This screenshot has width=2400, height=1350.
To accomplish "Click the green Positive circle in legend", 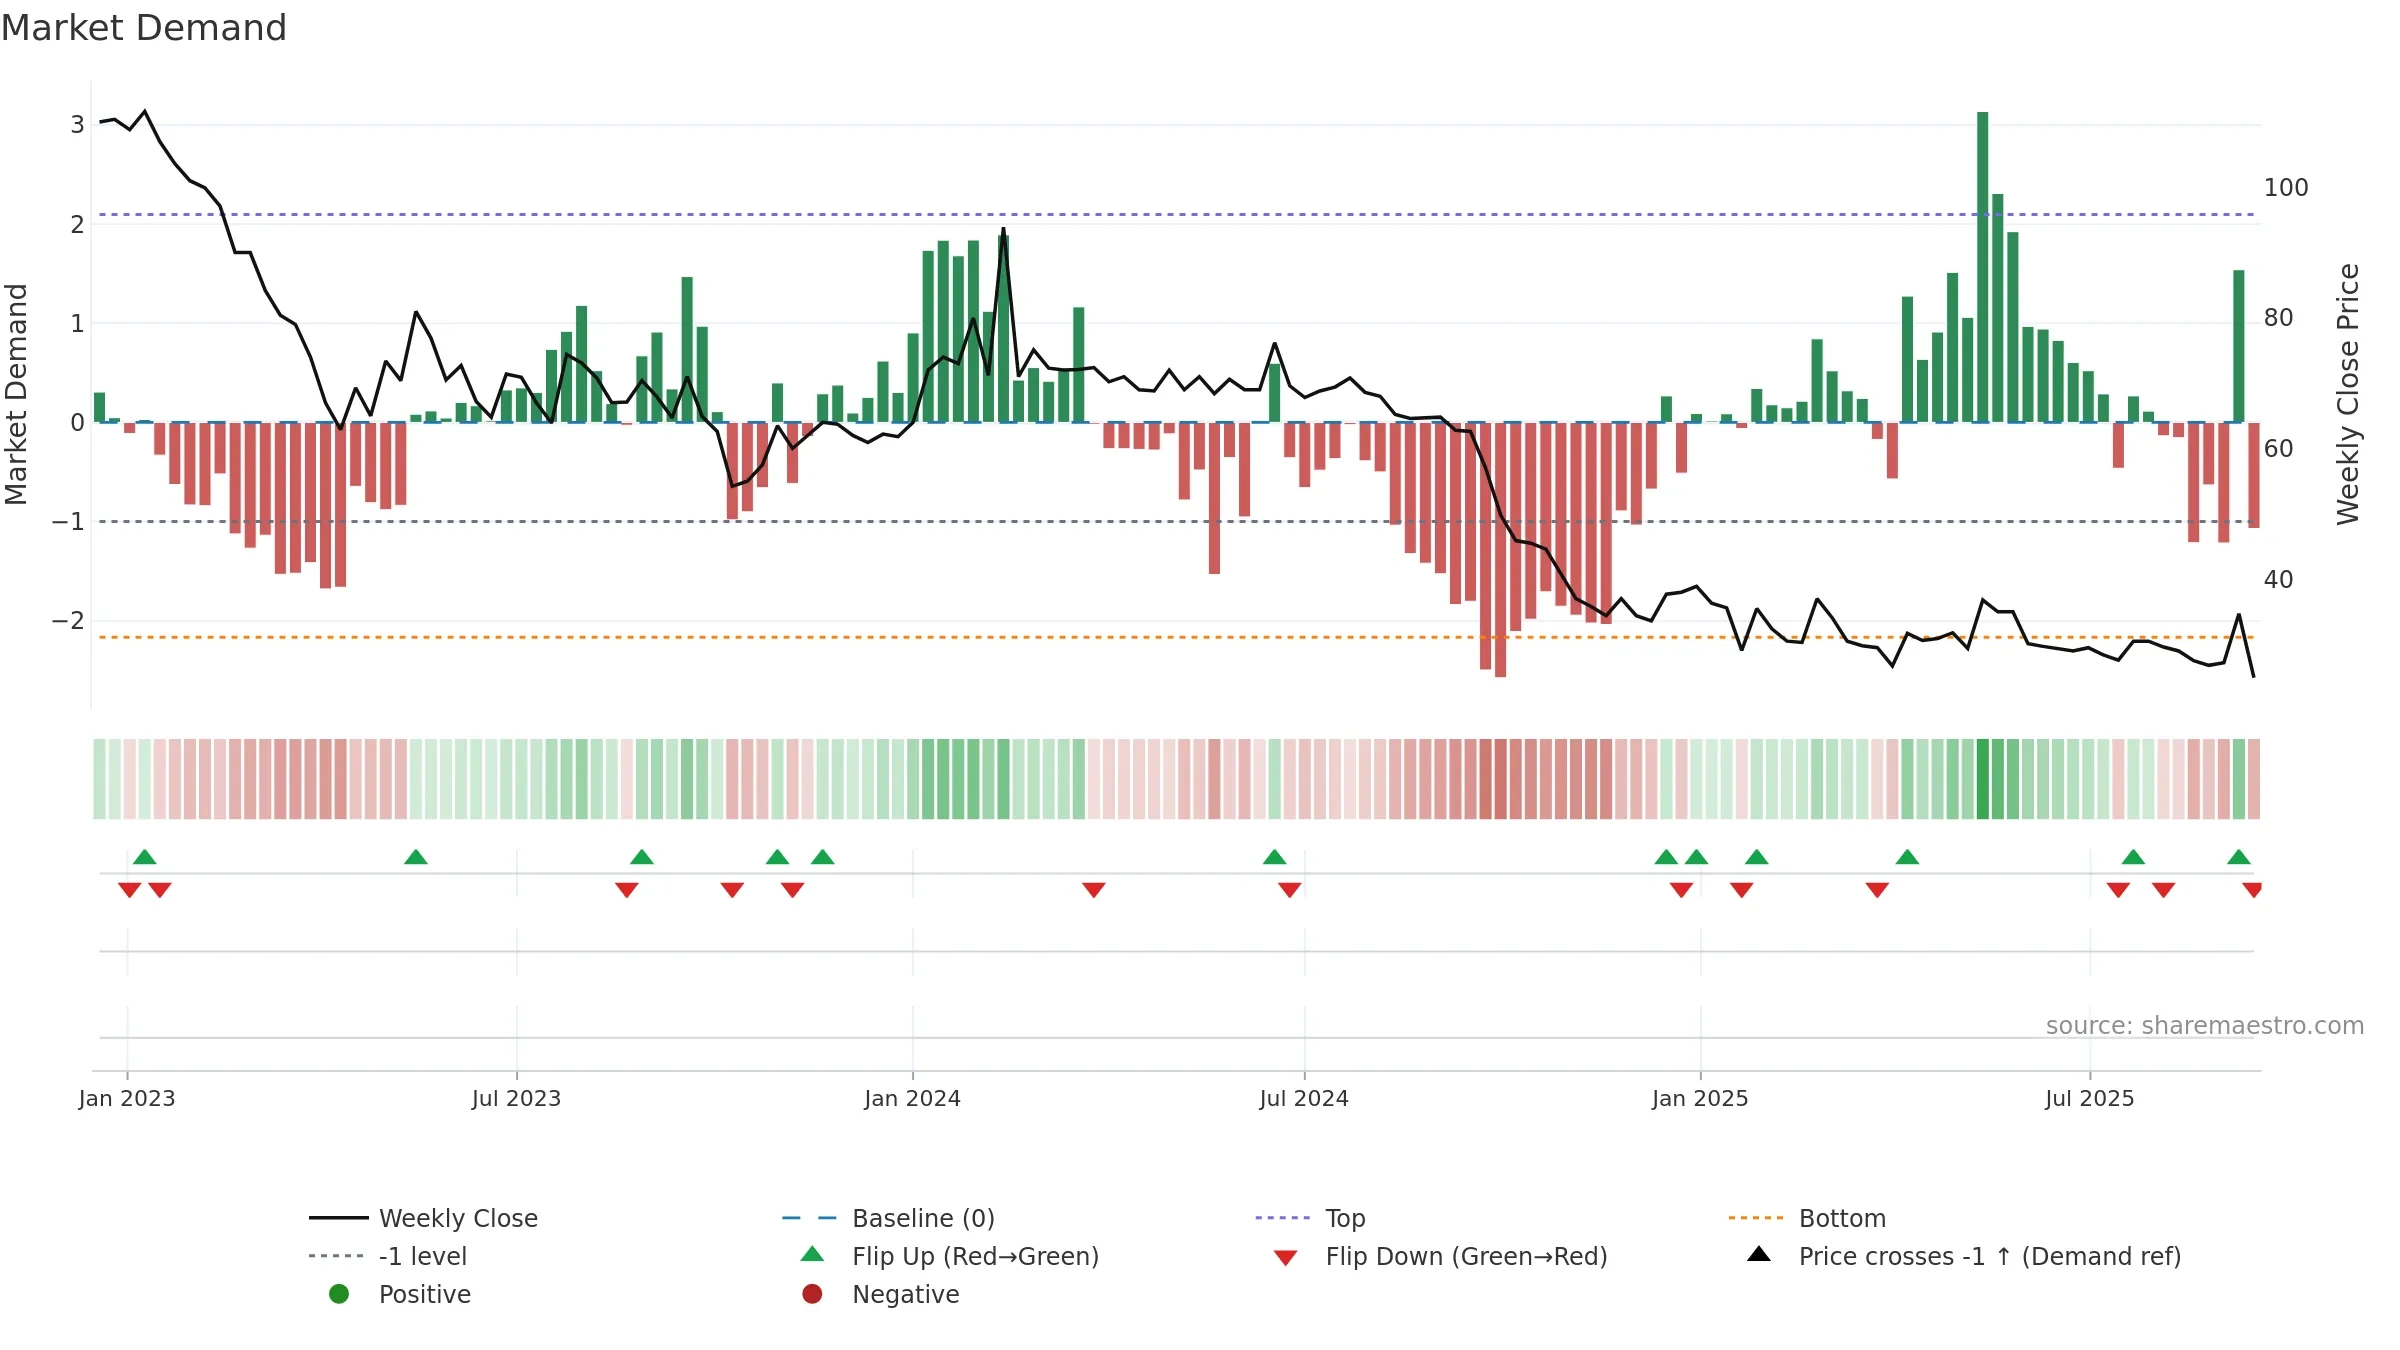I will click(x=339, y=1294).
